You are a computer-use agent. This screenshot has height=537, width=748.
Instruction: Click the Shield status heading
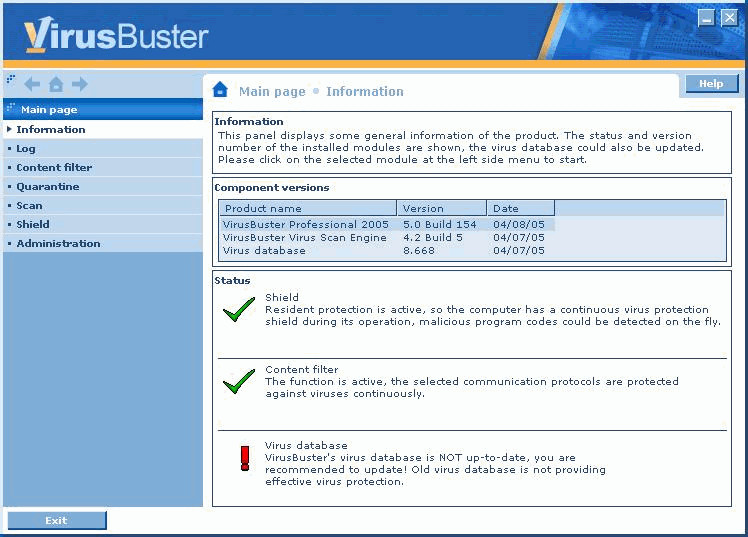point(282,298)
